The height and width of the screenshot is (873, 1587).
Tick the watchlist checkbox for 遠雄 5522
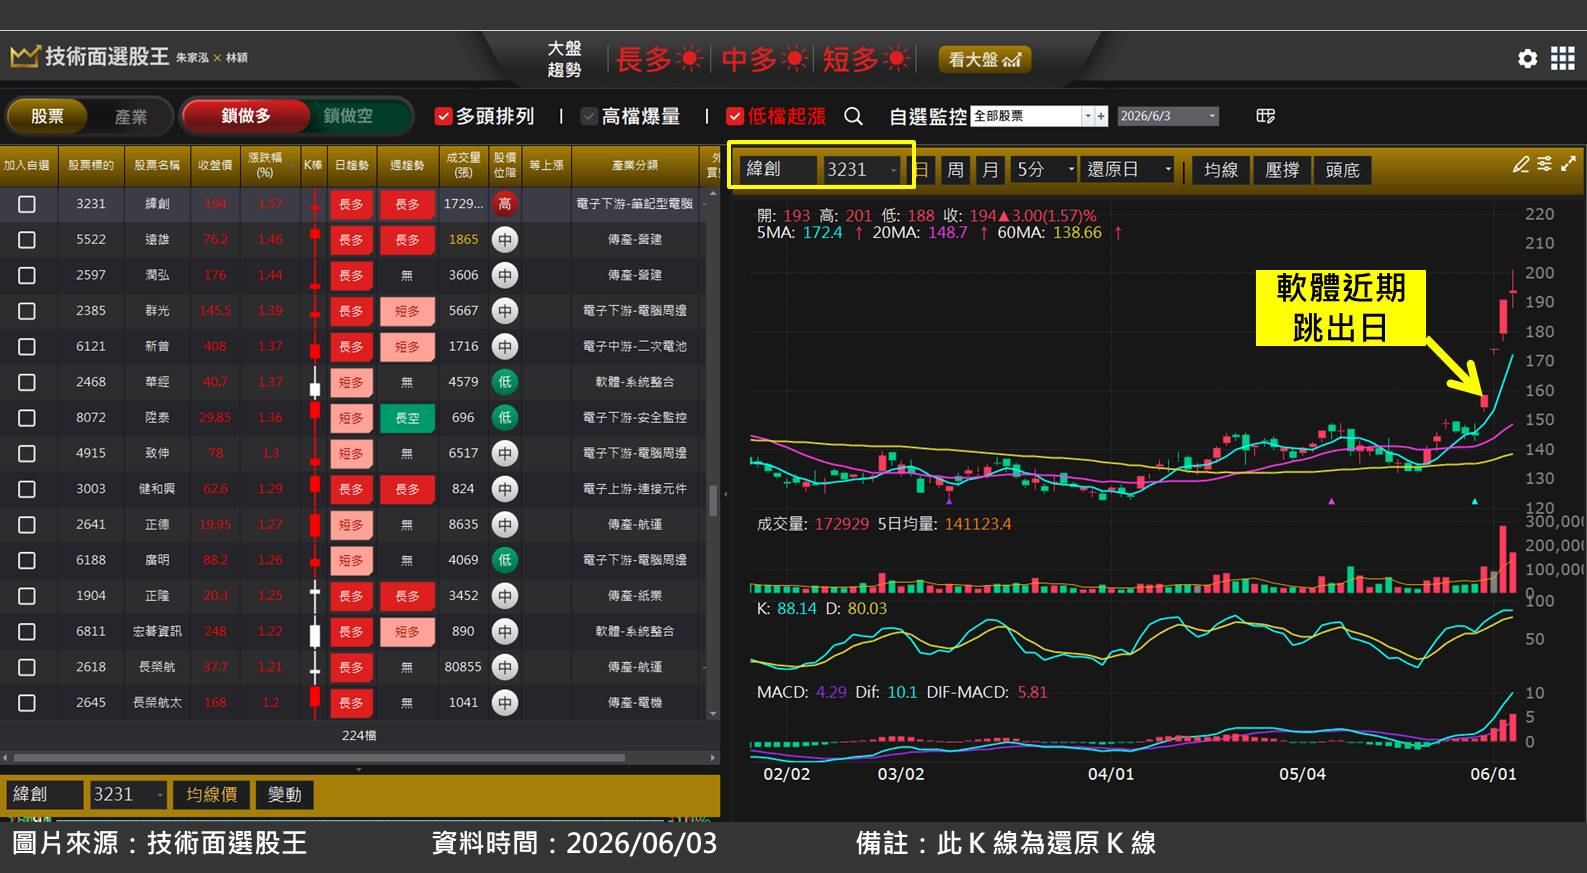[x=27, y=240]
